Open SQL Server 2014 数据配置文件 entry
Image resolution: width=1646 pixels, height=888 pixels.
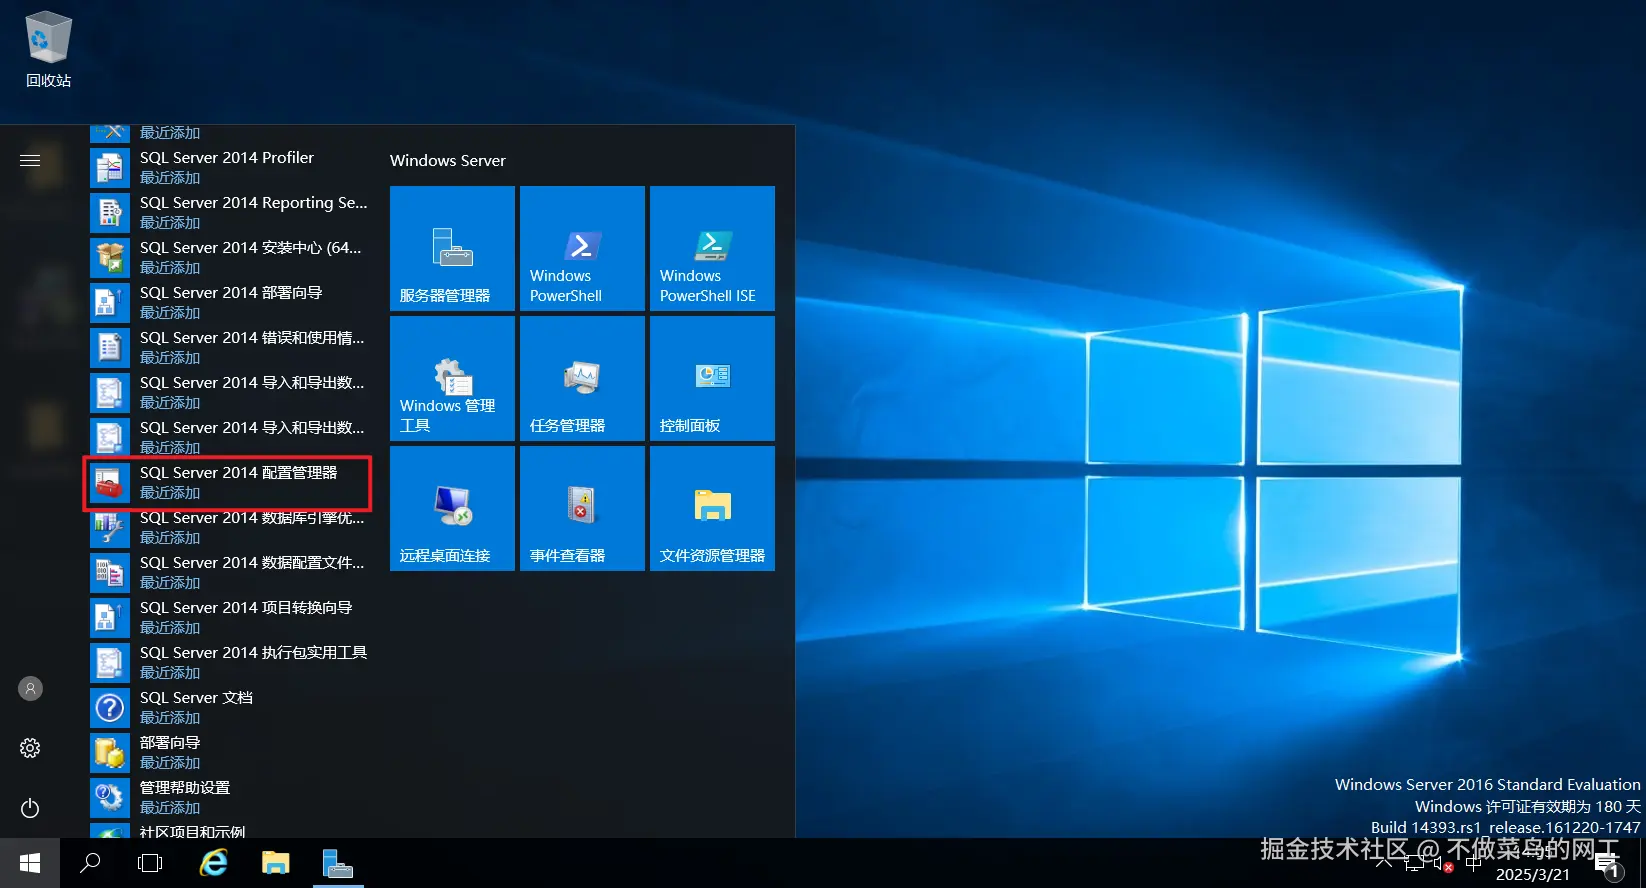click(x=230, y=572)
